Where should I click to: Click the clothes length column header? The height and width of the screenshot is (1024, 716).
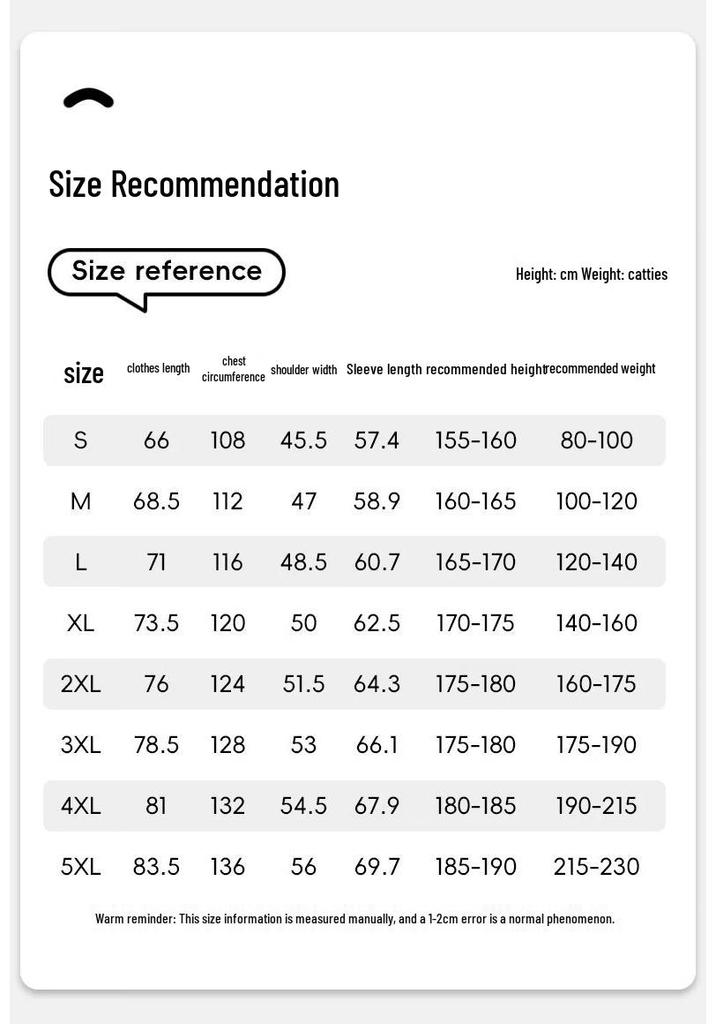tap(158, 368)
